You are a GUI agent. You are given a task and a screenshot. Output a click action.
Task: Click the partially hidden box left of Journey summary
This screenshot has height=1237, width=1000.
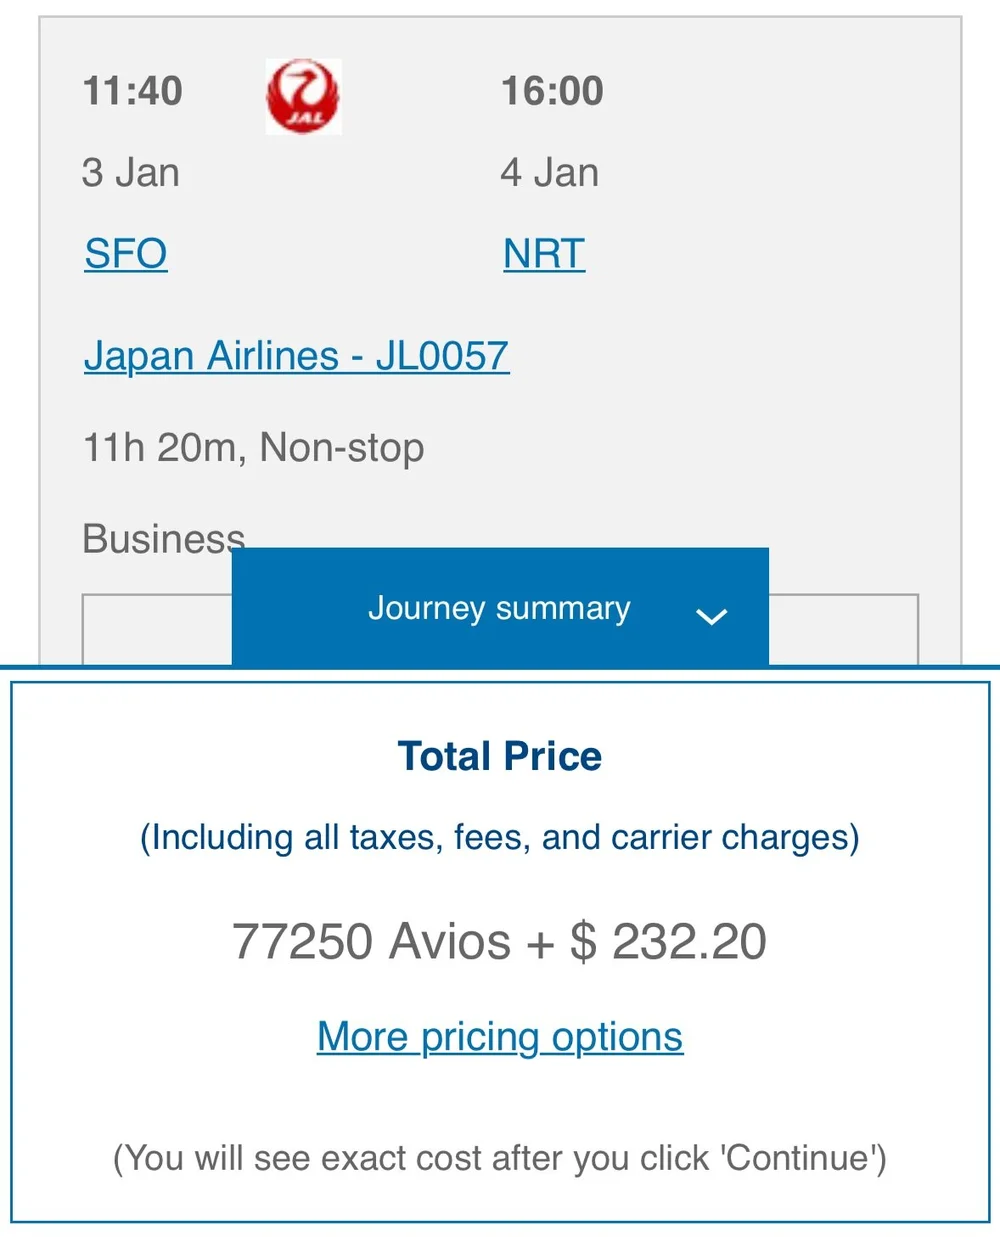[157, 630]
